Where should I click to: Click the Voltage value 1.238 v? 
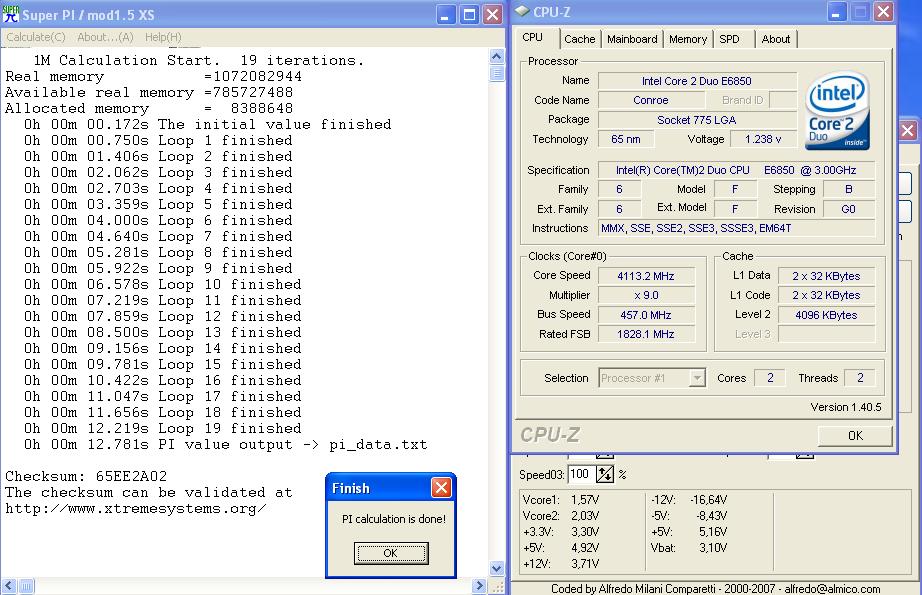[x=763, y=139]
